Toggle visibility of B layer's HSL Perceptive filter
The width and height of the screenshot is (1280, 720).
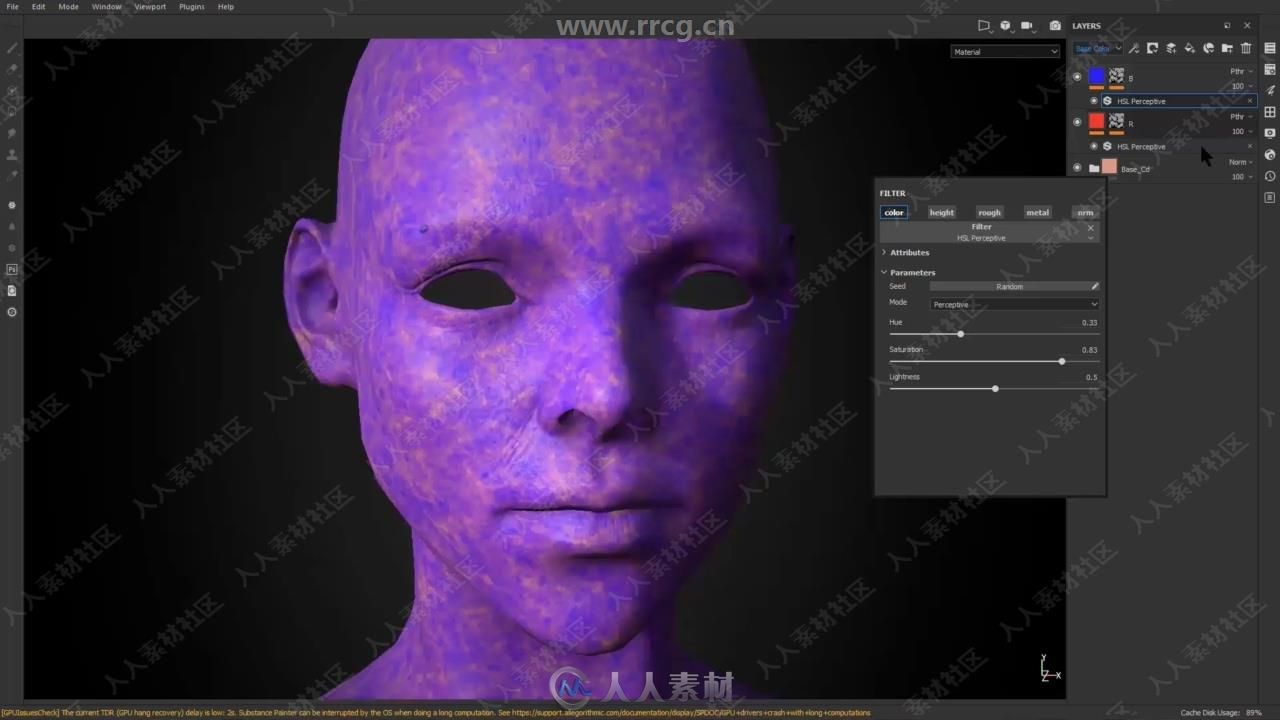(1093, 101)
